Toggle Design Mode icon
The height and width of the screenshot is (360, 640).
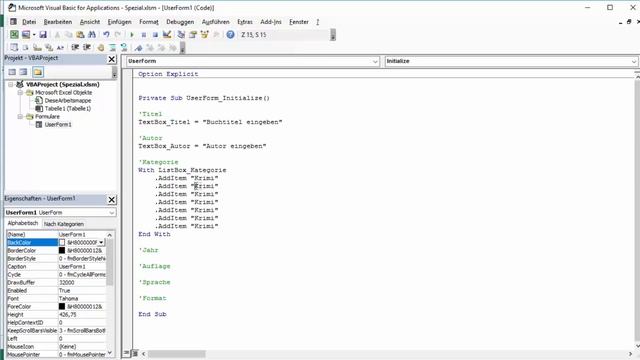point(167,35)
